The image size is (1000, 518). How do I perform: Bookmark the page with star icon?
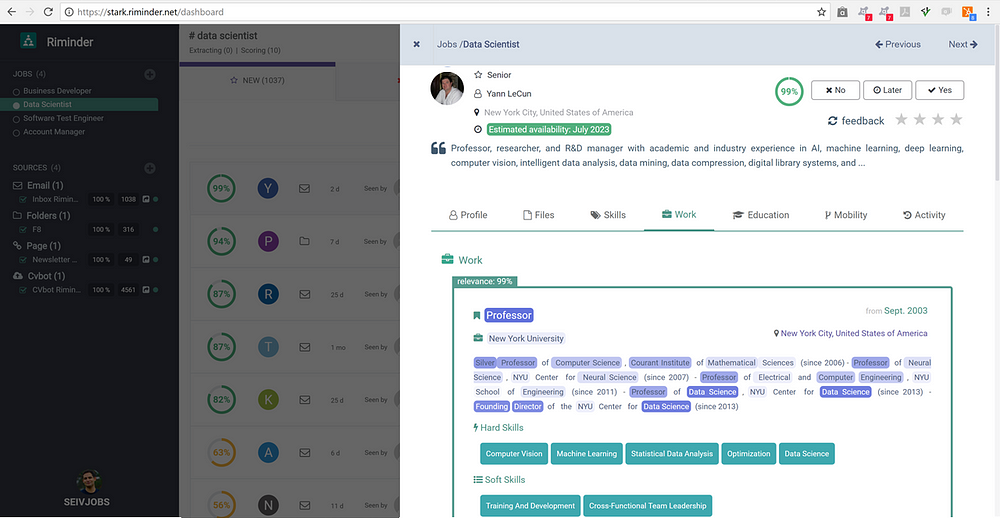(x=821, y=11)
